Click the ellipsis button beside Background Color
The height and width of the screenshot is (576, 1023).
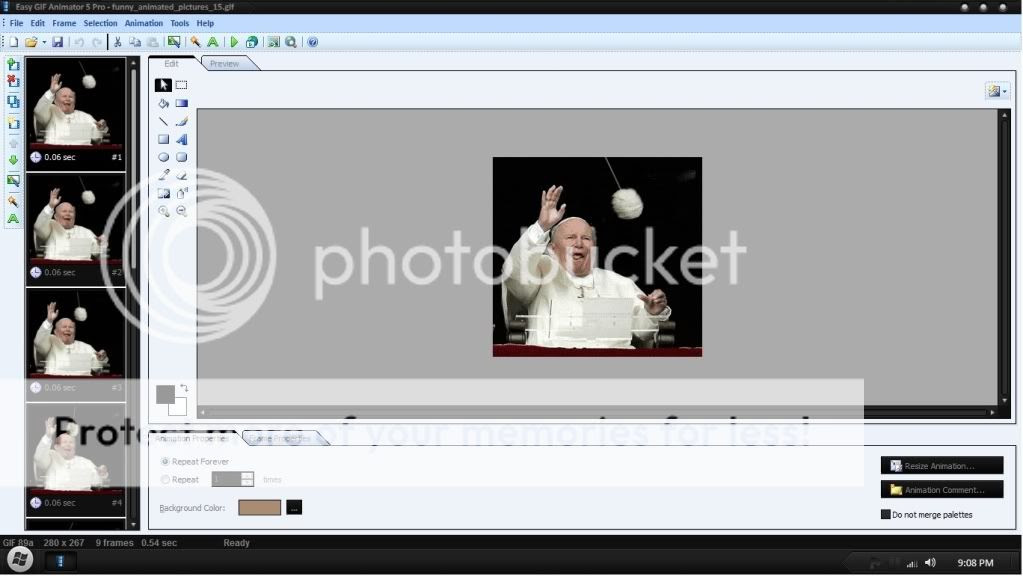coord(294,508)
